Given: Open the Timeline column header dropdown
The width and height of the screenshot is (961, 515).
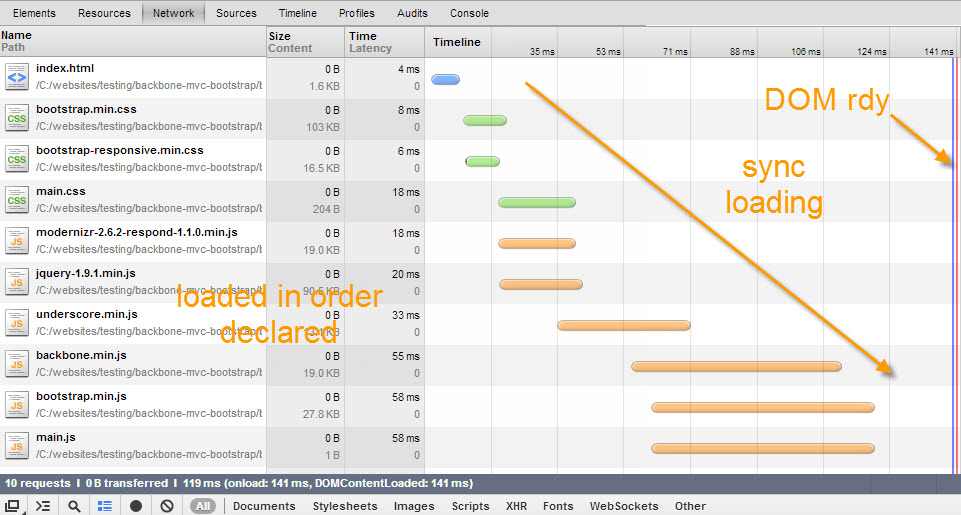Looking at the screenshot, I should pyautogui.click(x=457, y=42).
